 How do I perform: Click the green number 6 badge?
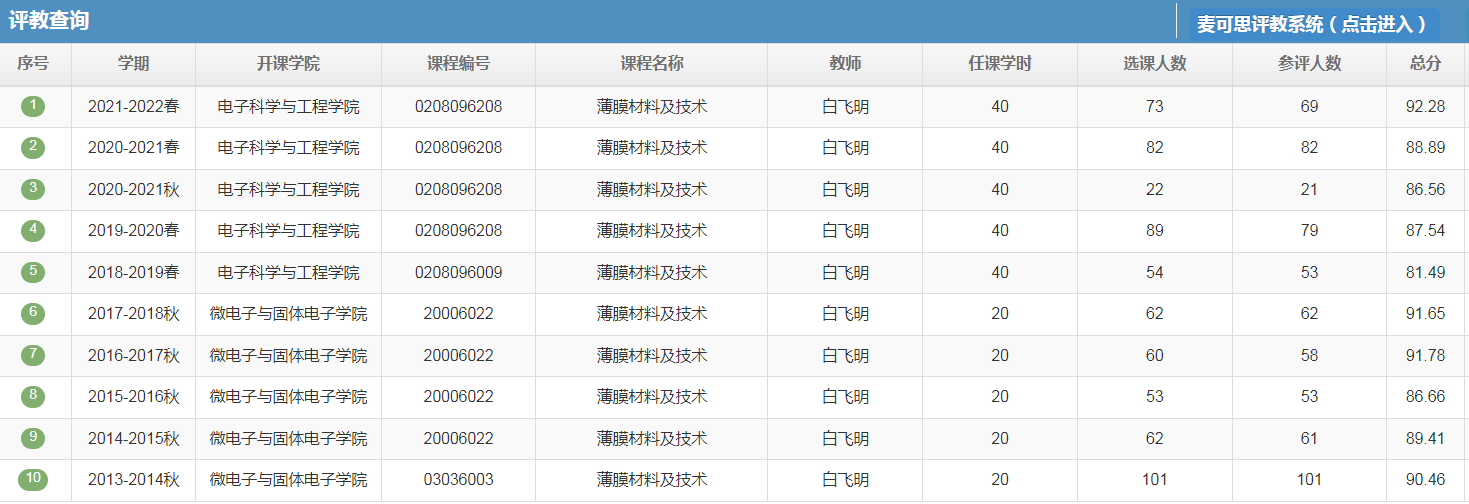click(x=33, y=313)
